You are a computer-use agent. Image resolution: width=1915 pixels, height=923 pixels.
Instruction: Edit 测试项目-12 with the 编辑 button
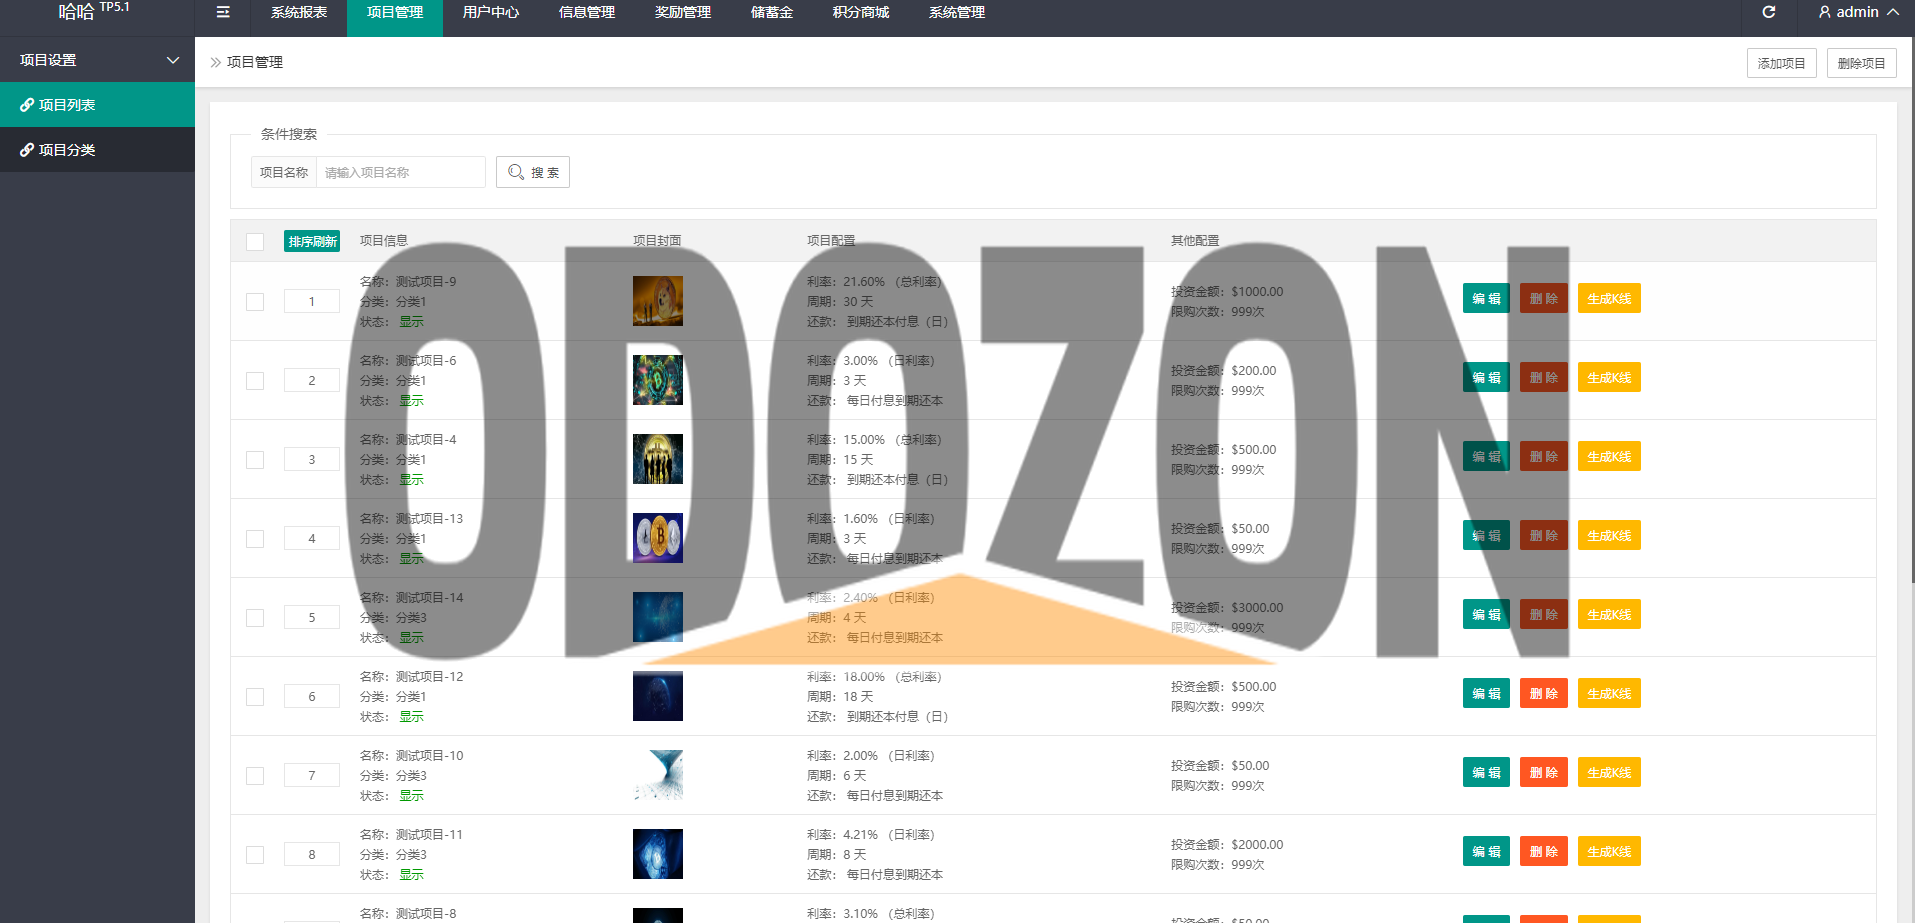pyautogui.click(x=1486, y=693)
